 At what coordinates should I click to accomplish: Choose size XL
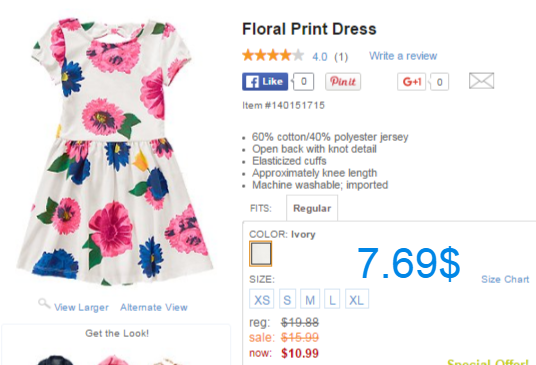[357, 299]
